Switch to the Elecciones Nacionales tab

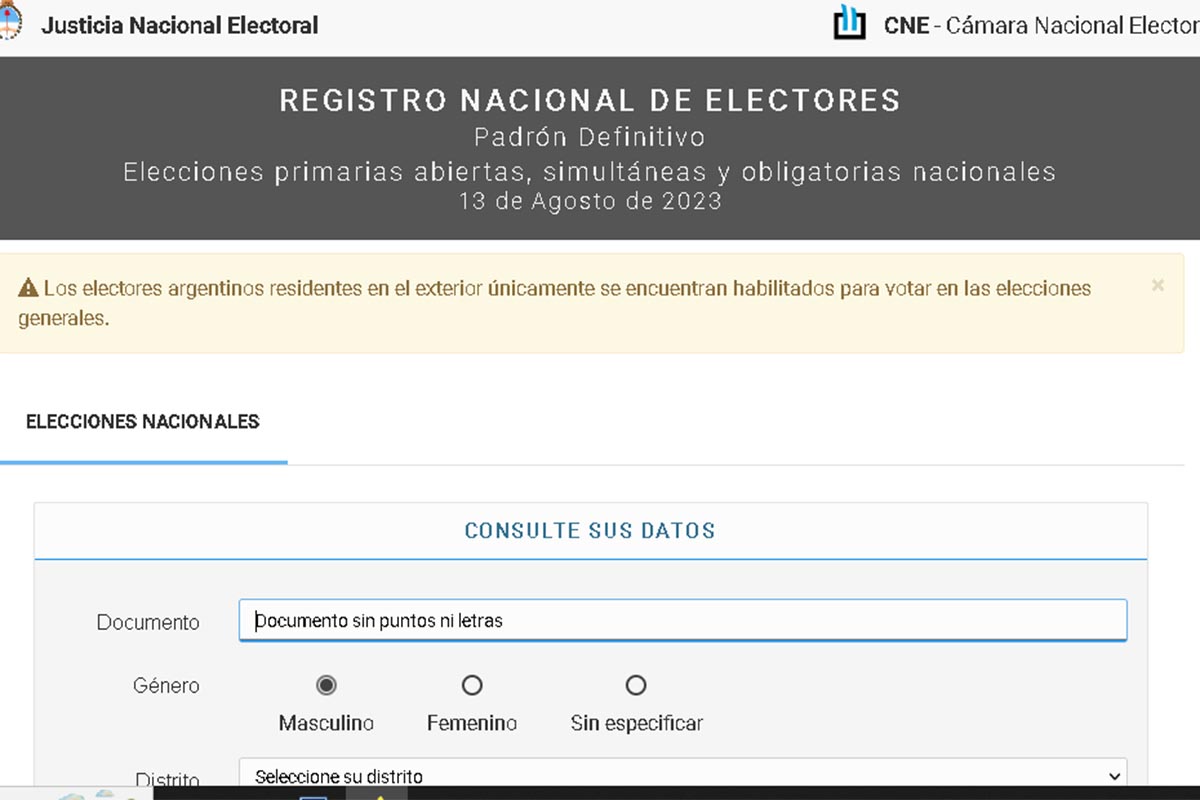point(143,422)
